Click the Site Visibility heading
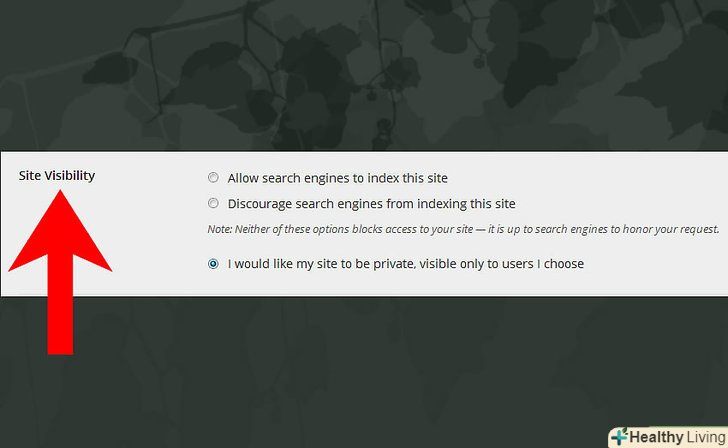Screen dimensions: 728x448 [x=57, y=175]
